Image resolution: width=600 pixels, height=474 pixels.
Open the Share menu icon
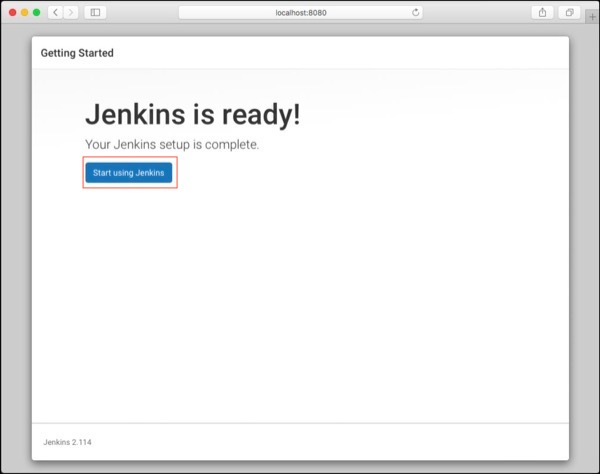pos(543,13)
